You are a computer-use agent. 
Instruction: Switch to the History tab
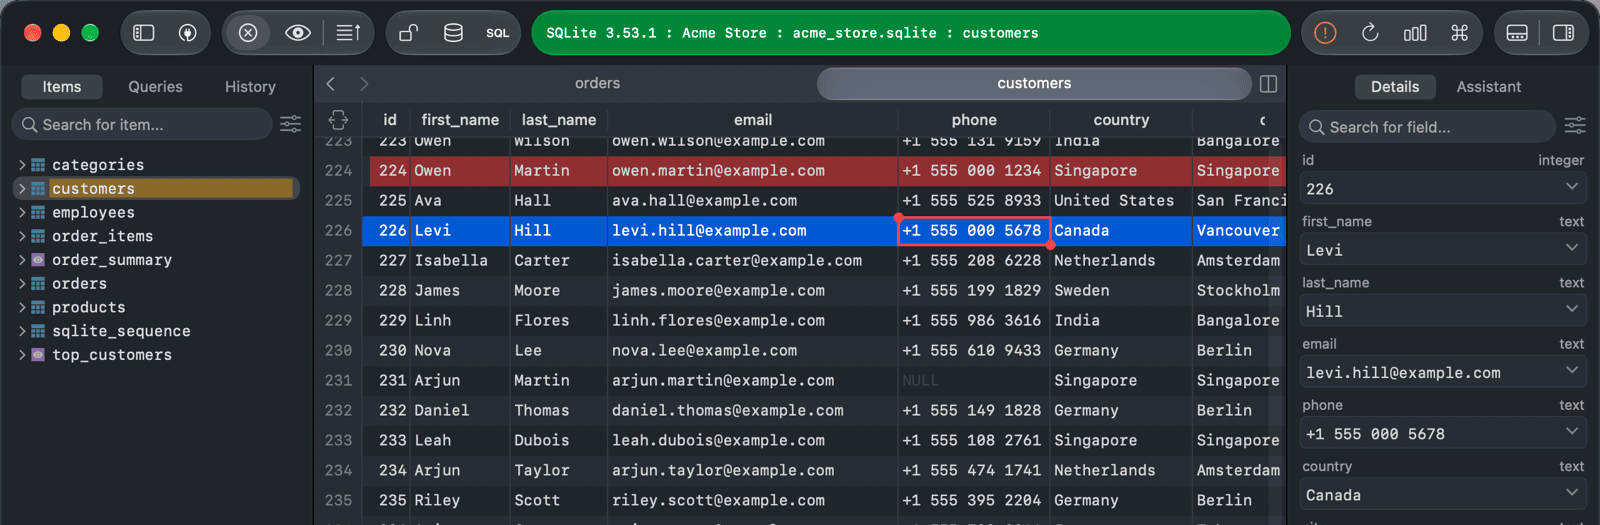pos(250,87)
